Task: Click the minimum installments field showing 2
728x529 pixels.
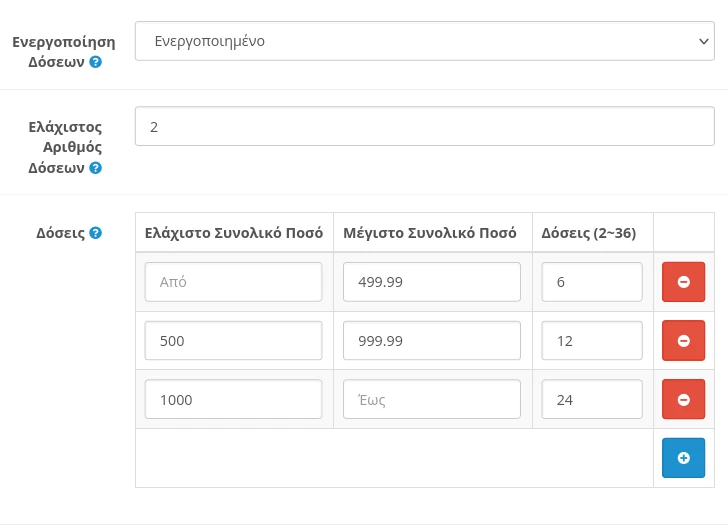Action: point(424,127)
